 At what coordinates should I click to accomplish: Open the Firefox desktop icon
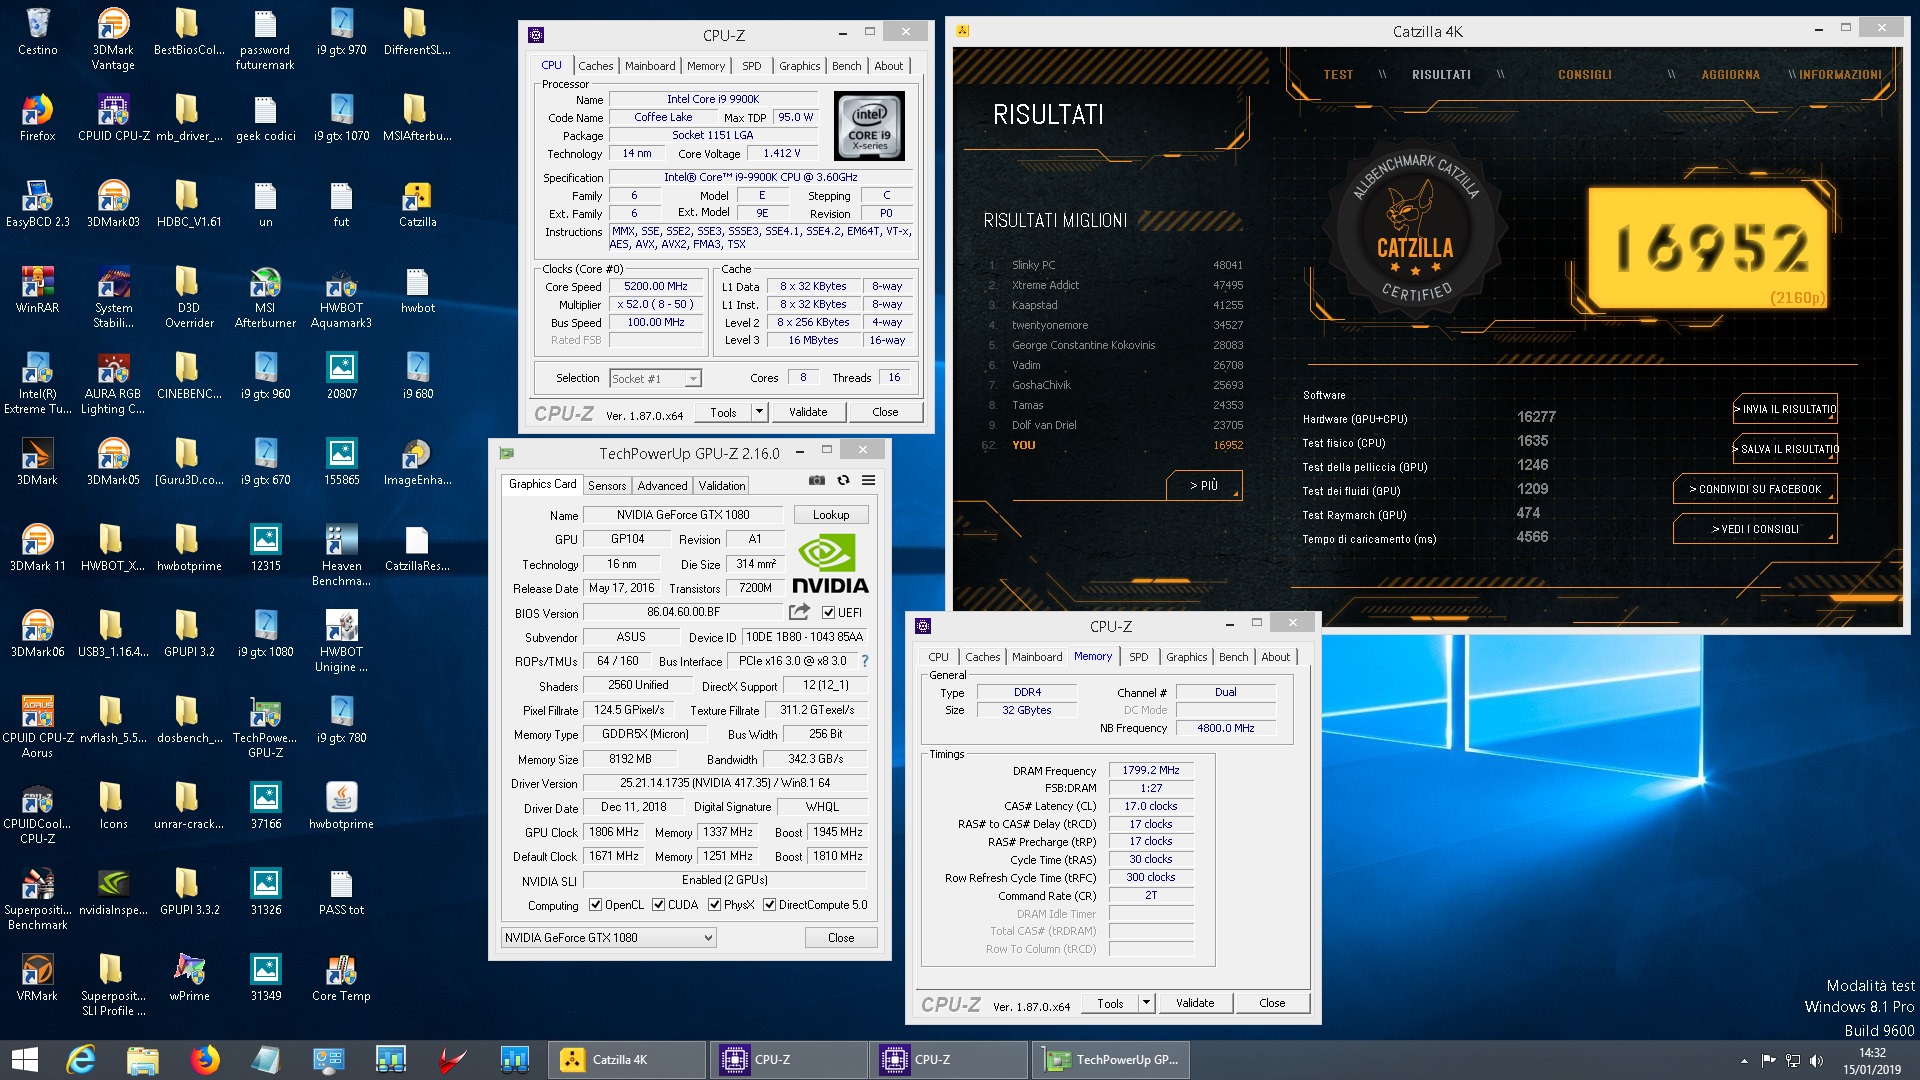[37, 118]
